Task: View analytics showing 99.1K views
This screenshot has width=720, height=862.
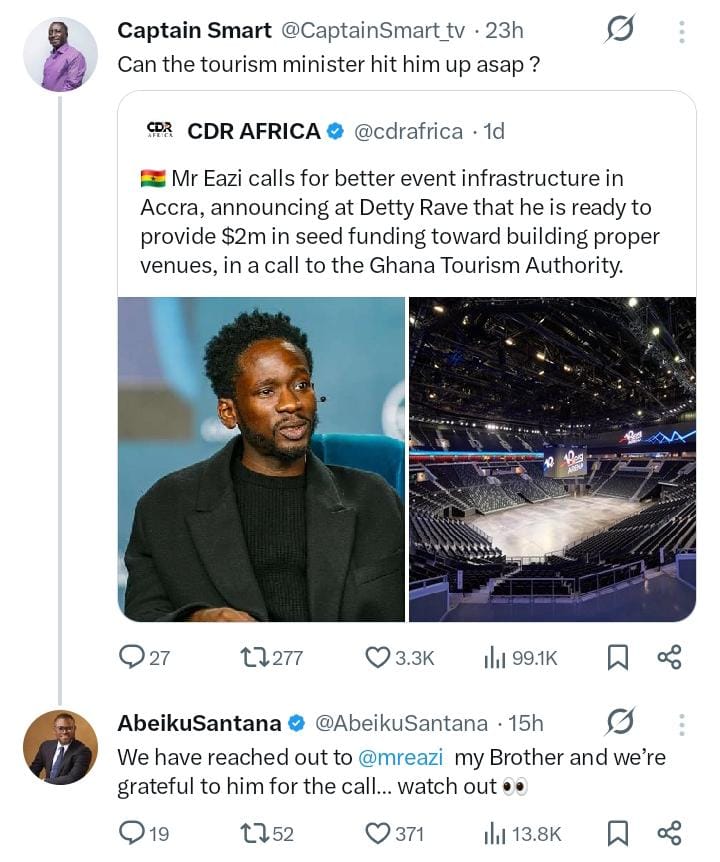Action: point(494,657)
